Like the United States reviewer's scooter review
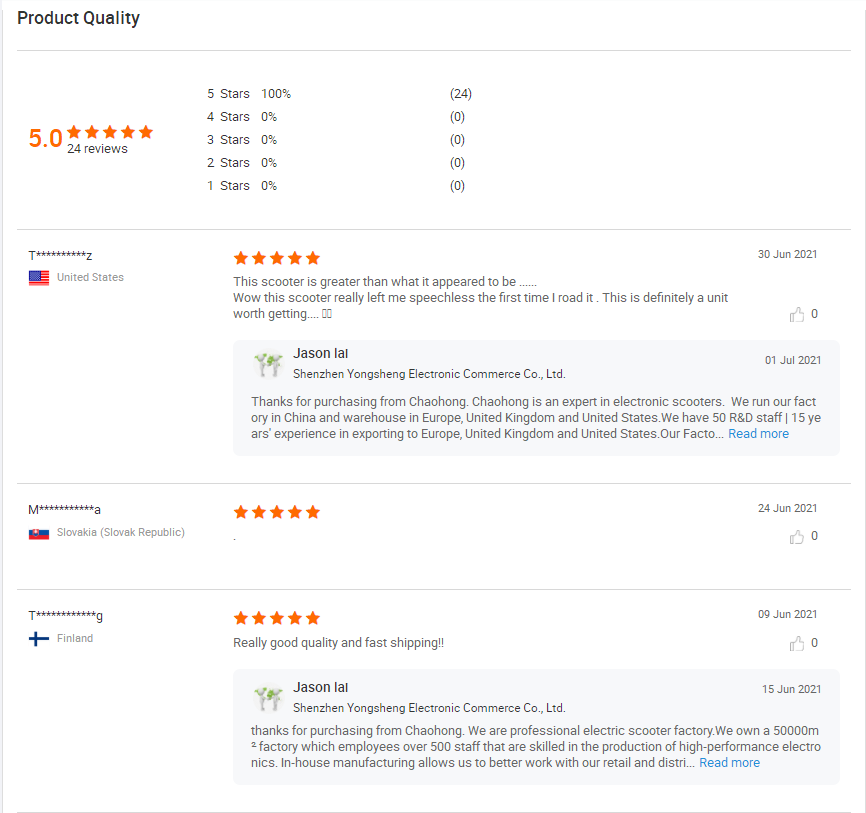 click(x=797, y=315)
